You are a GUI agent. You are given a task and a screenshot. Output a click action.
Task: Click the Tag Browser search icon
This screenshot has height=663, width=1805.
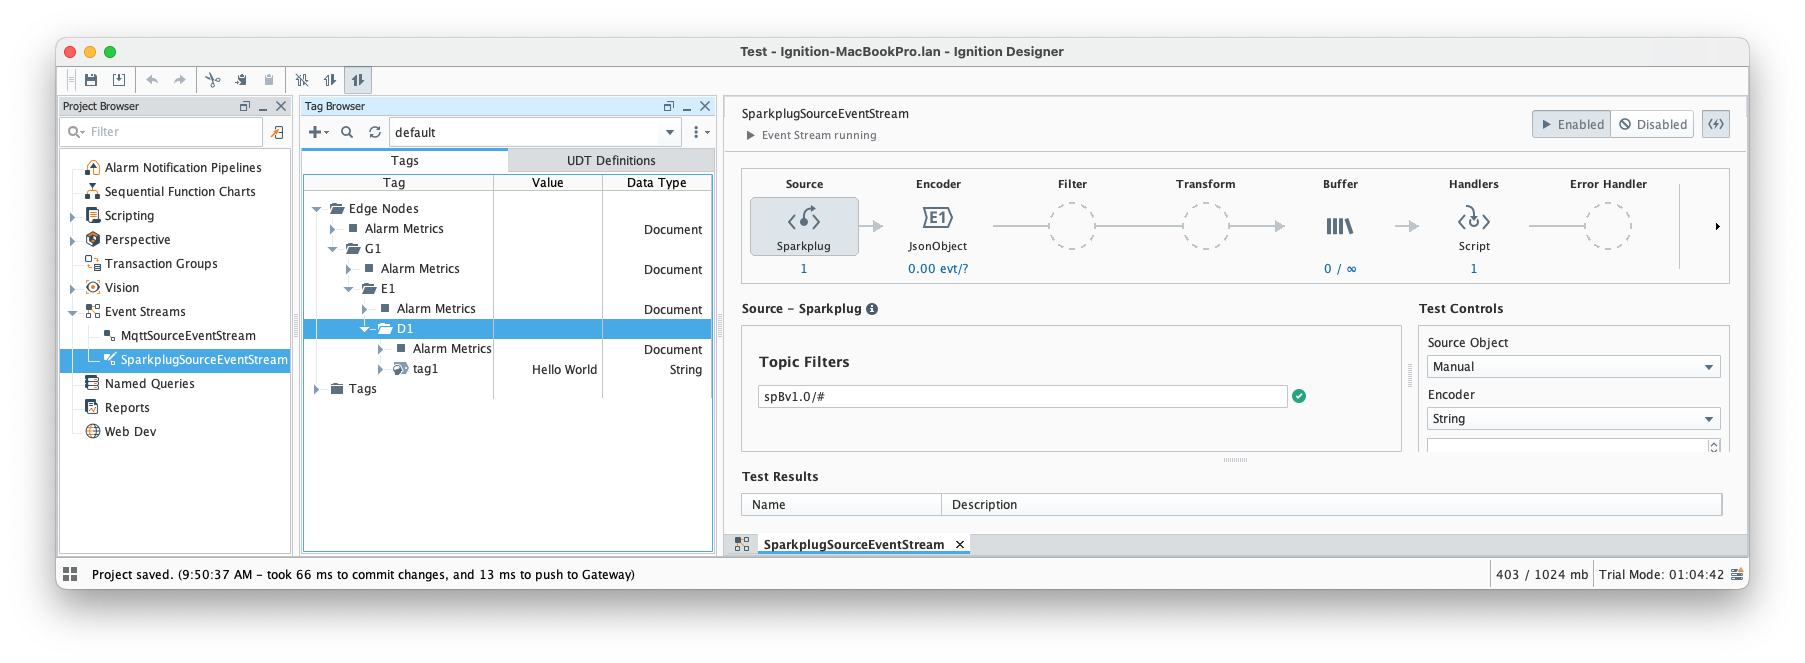pos(347,132)
